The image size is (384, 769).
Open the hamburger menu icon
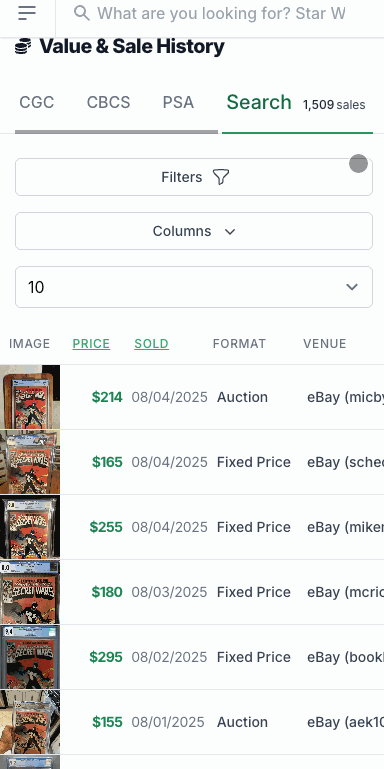point(27,13)
